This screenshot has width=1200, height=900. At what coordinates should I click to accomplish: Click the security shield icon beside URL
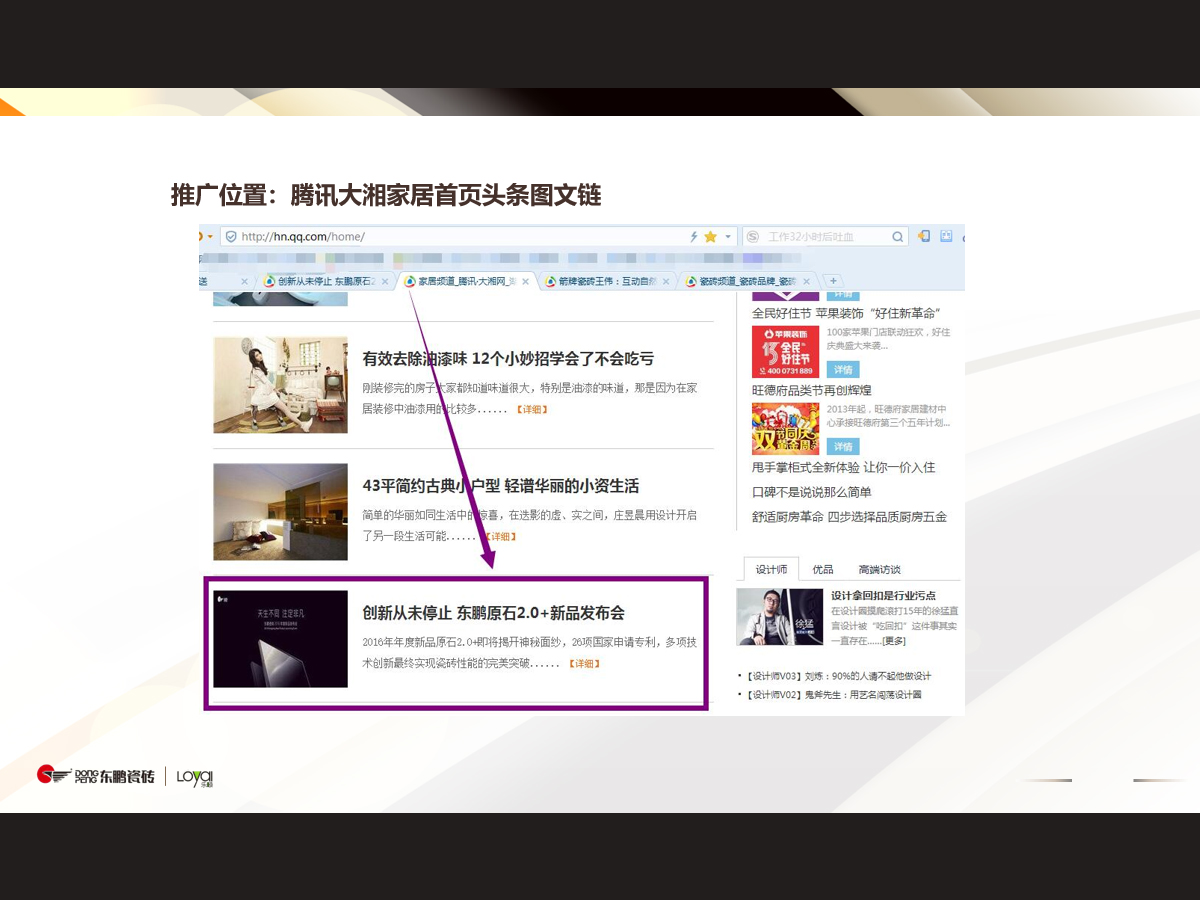point(231,237)
